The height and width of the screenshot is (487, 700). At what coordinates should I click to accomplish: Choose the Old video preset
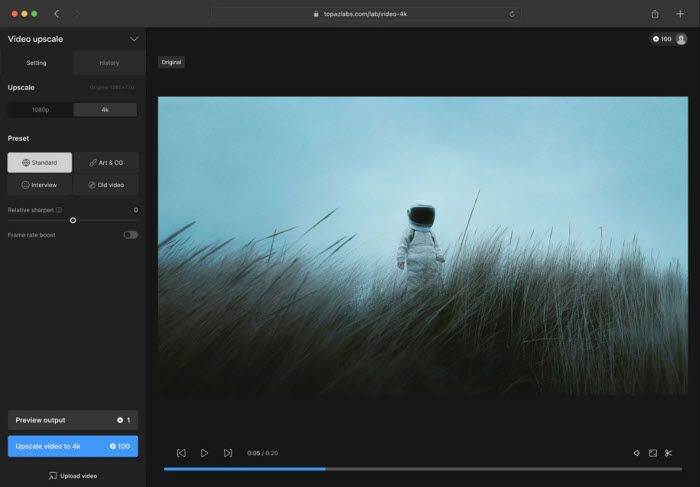[x=106, y=185]
